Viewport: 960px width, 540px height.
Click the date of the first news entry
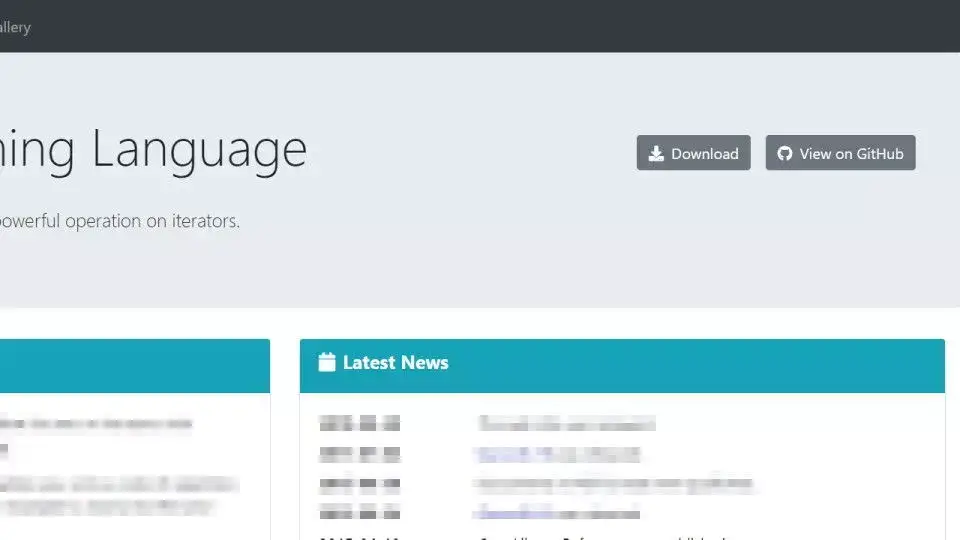click(359, 423)
